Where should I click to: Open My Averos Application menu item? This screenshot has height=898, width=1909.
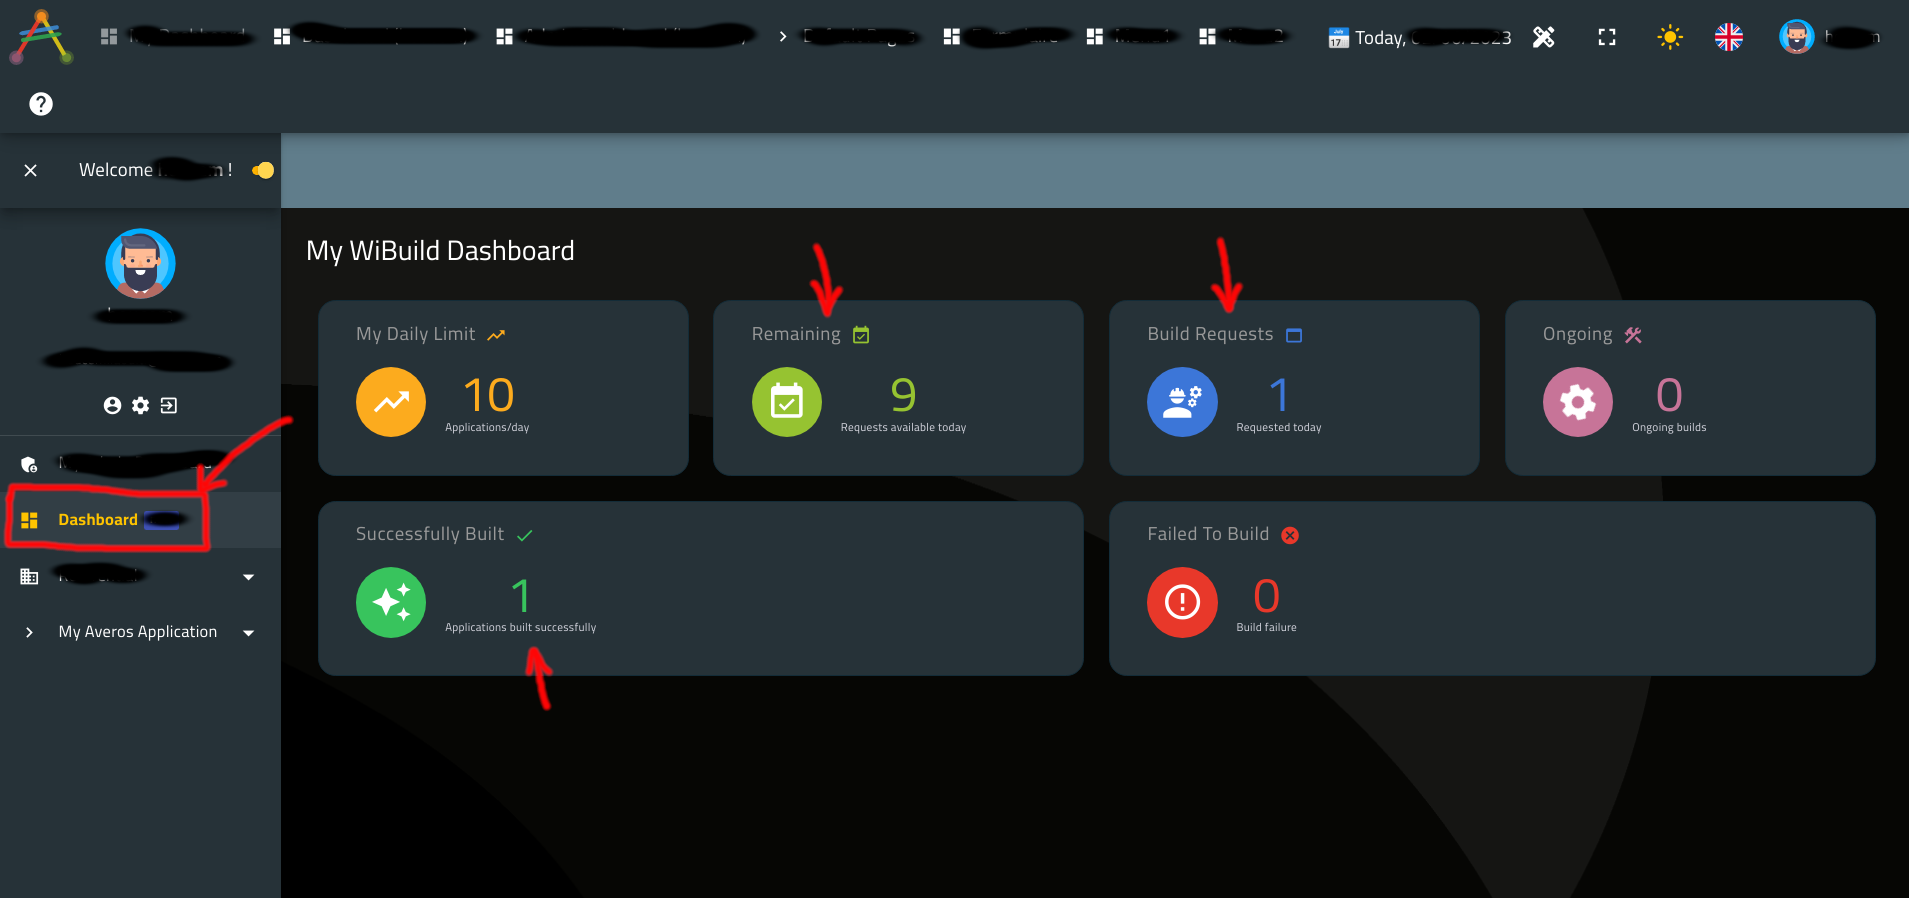point(138,632)
